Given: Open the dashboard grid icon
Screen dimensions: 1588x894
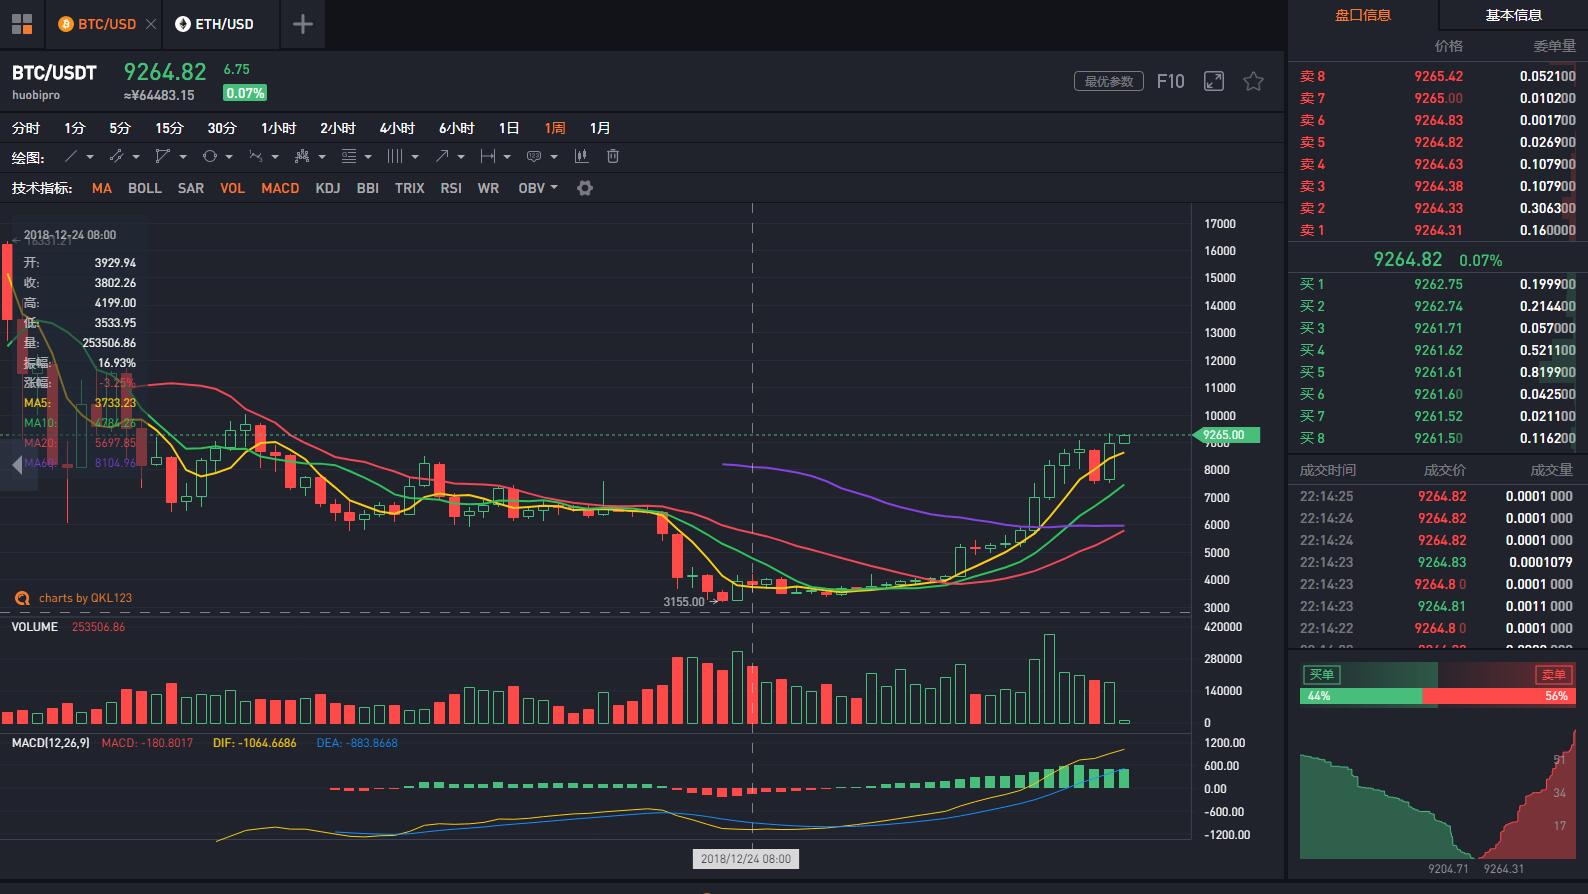Looking at the screenshot, I should pyautogui.click(x=22, y=24).
